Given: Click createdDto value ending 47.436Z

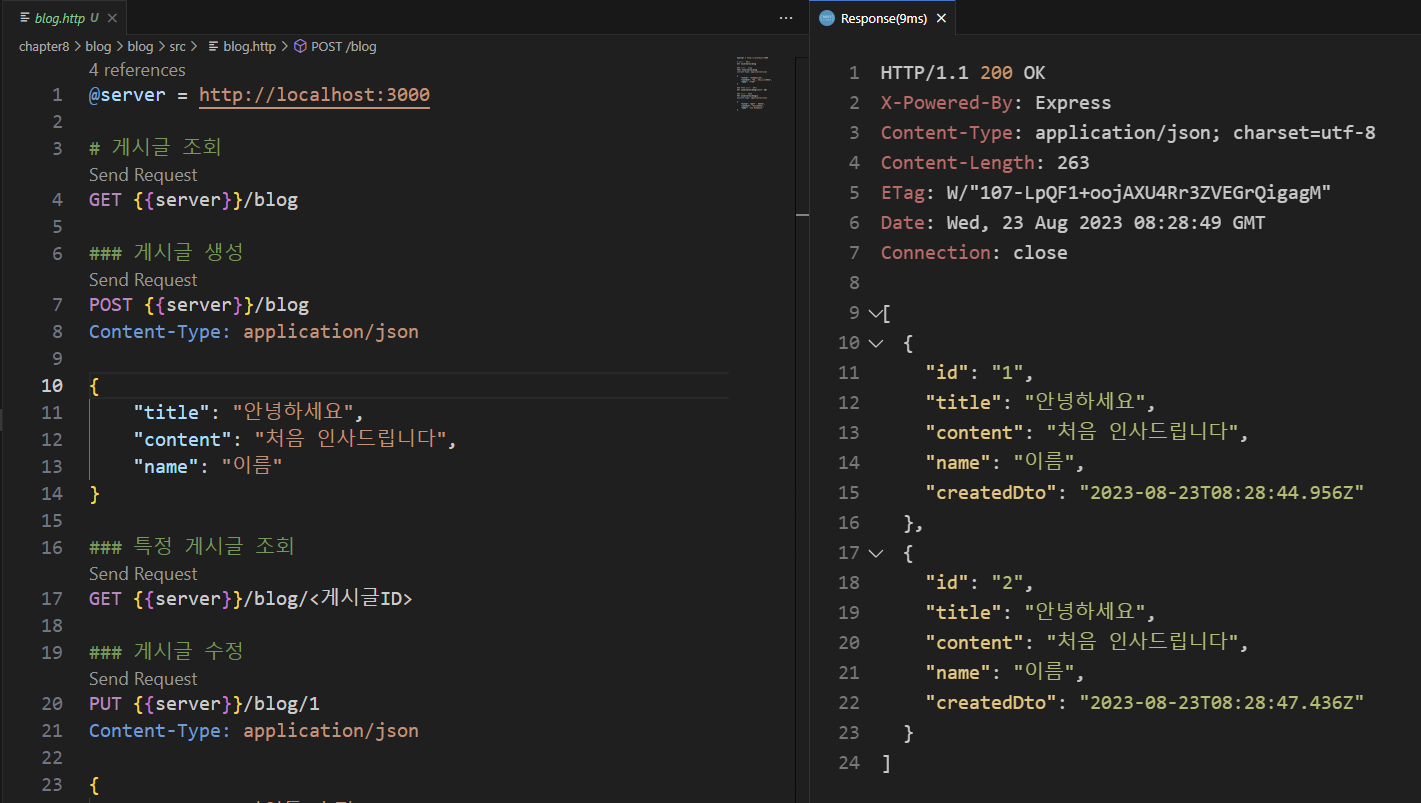Looking at the screenshot, I should (1222, 703).
